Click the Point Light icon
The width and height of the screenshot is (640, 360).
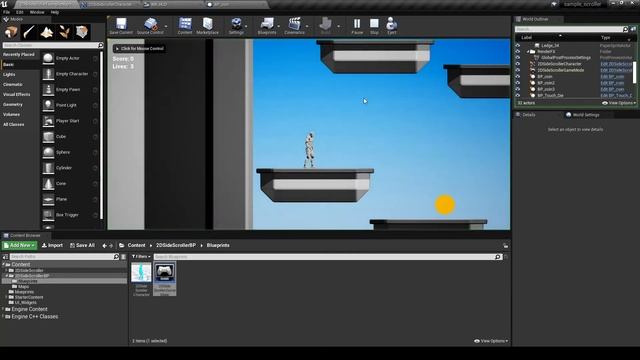click(x=48, y=105)
